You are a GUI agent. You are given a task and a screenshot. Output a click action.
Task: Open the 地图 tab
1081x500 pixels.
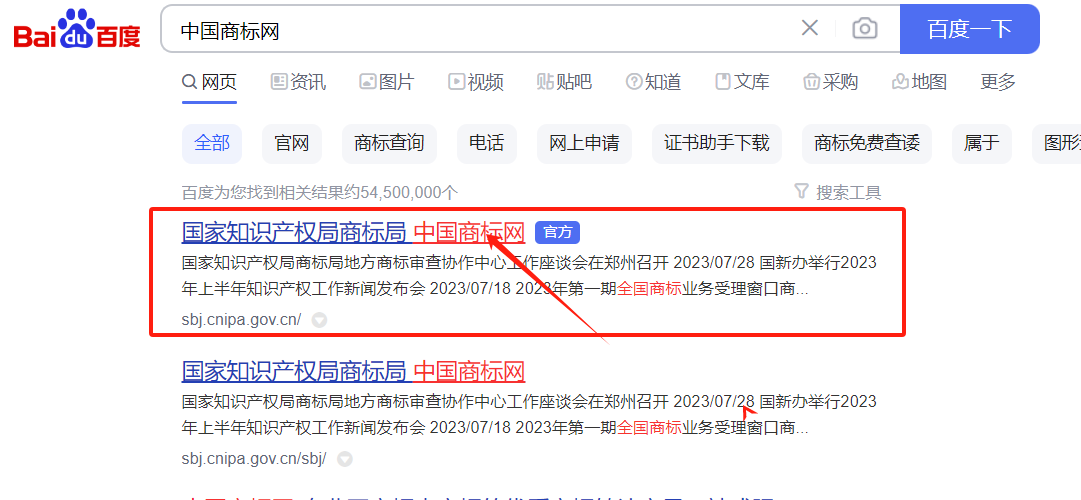(919, 82)
